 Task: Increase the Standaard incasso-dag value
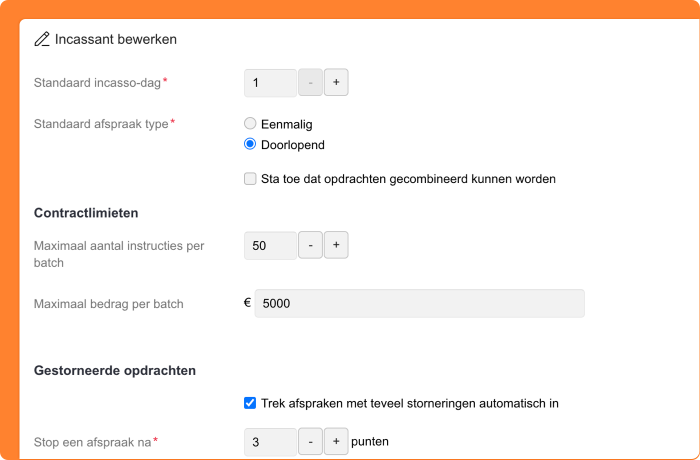tap(336, 83)
